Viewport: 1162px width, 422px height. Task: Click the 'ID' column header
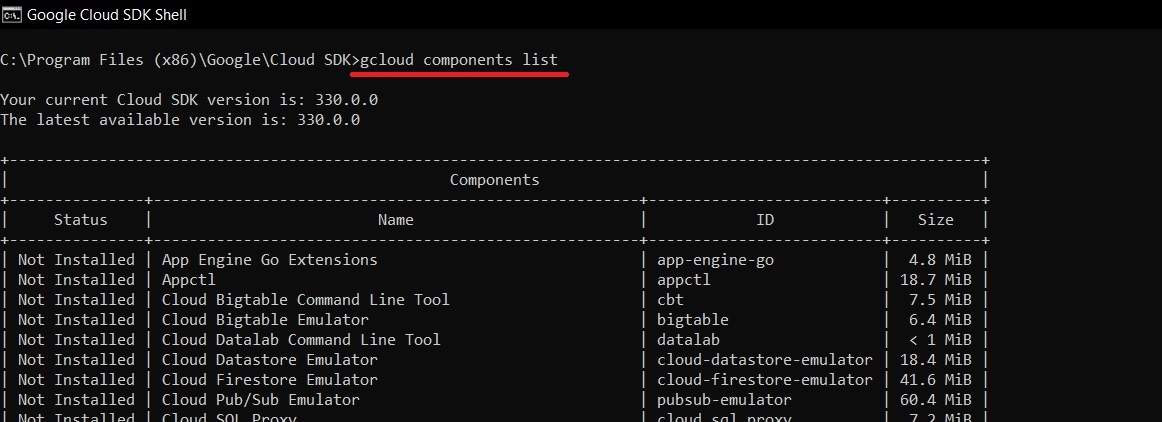pyautogui.click(x=765, y=220)
